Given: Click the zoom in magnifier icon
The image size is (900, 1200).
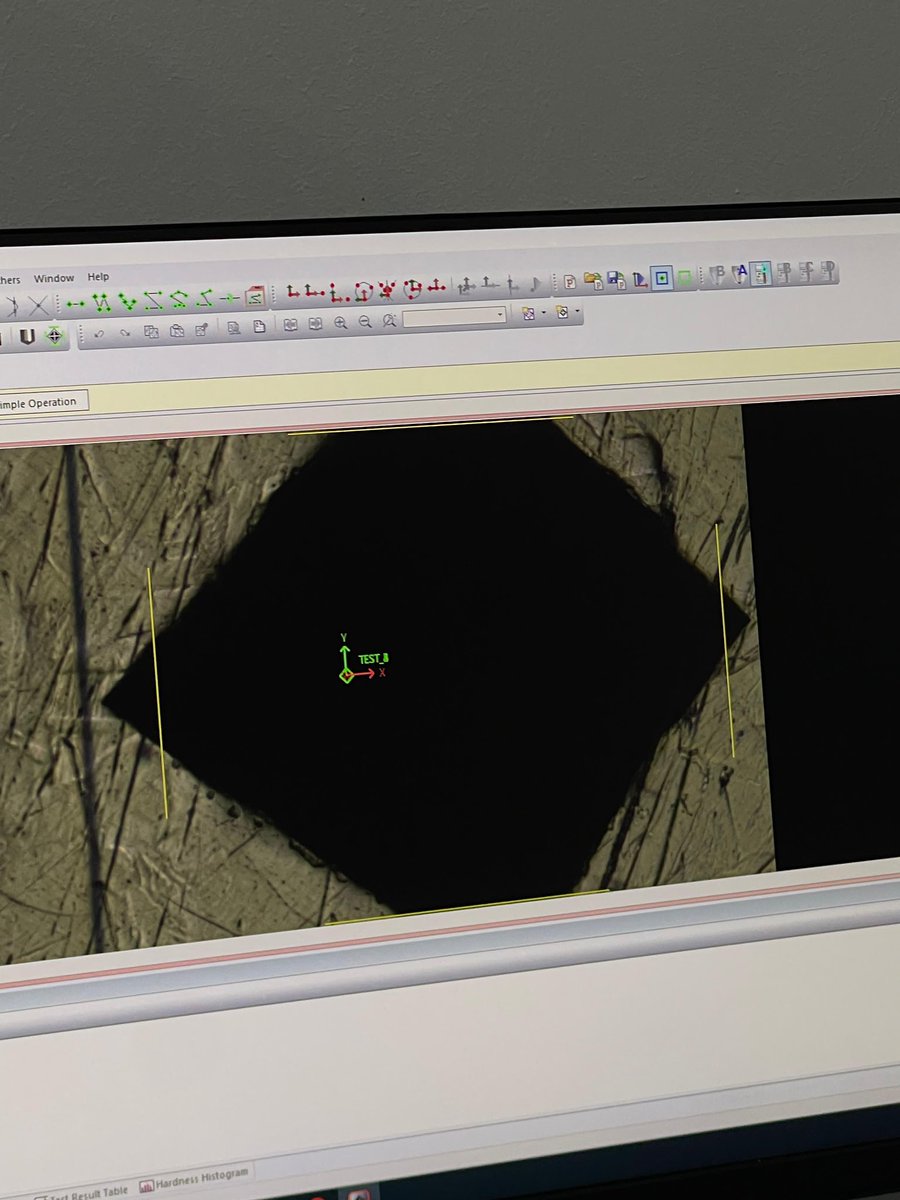Looking at the screenshot, I should (341, 322).
